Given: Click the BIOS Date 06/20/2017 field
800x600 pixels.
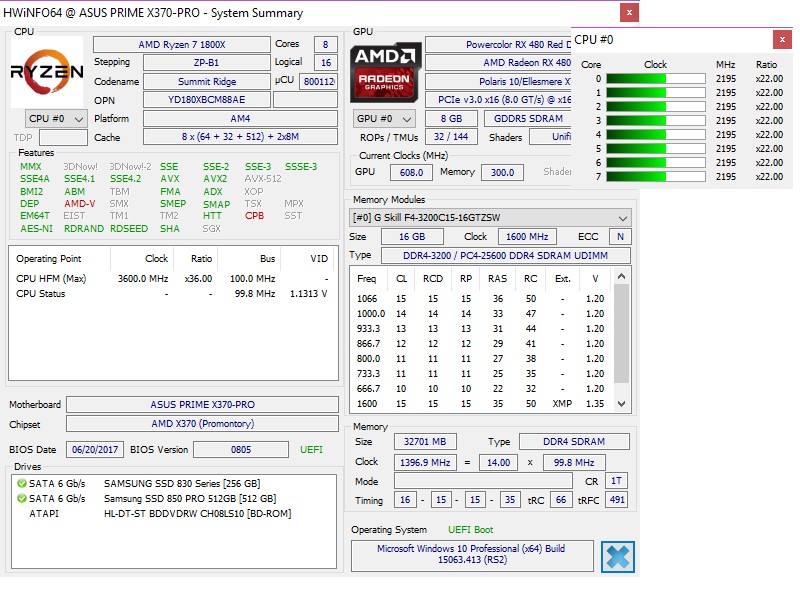Looking at the screenshot, I should pyautogui.click(x=95, y=449).
